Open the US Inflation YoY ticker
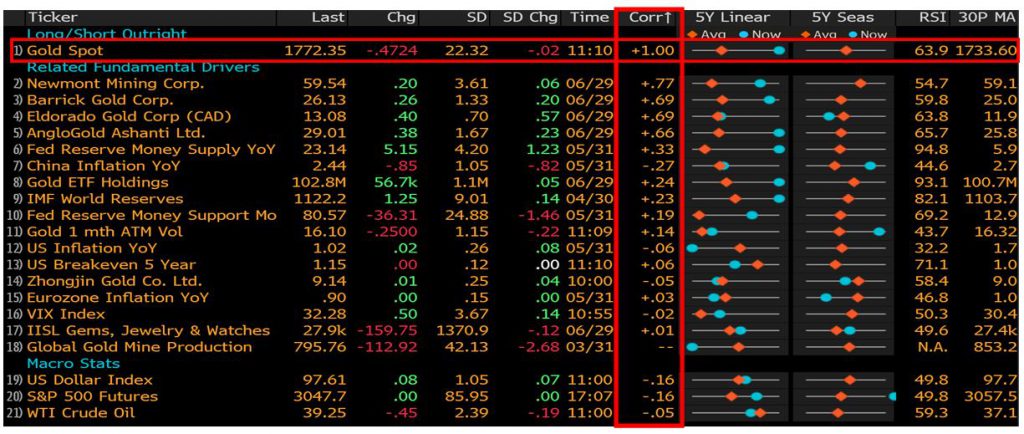 (92, 249)
